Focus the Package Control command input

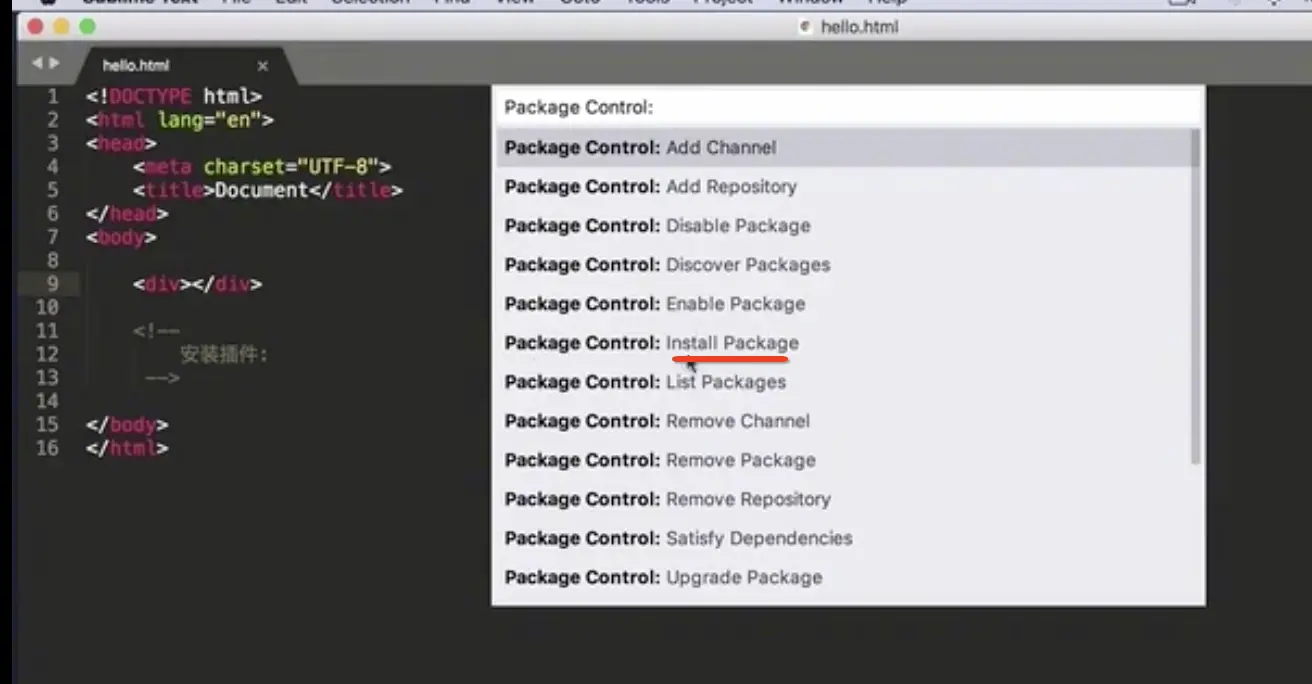click(848, 107)
